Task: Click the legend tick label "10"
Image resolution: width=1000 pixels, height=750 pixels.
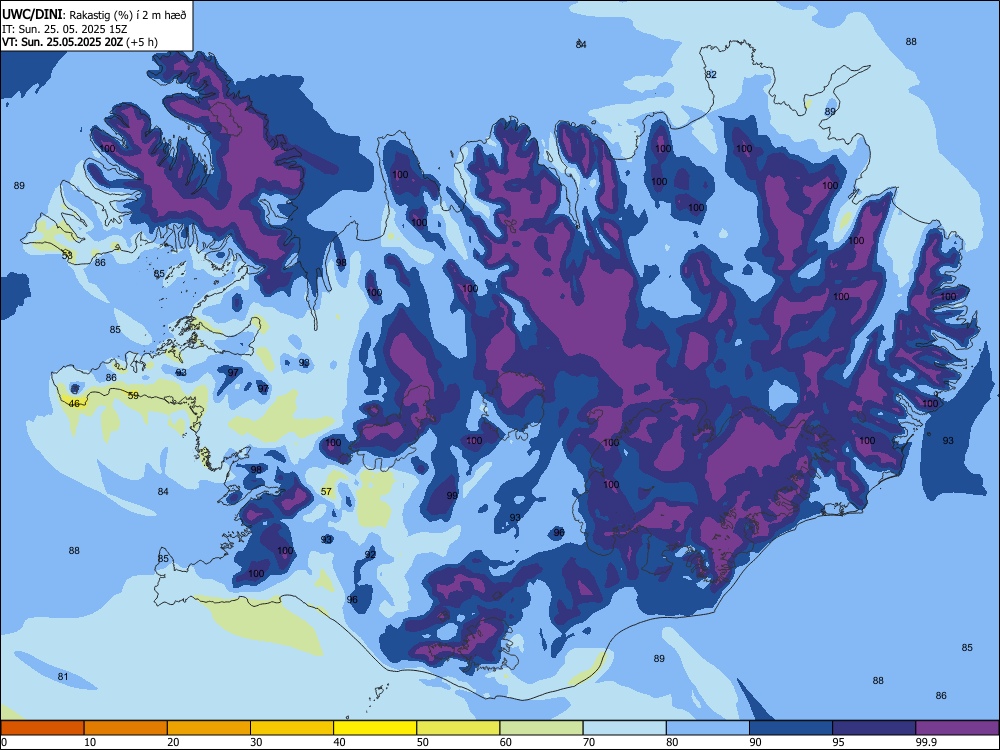Action: 90,742
